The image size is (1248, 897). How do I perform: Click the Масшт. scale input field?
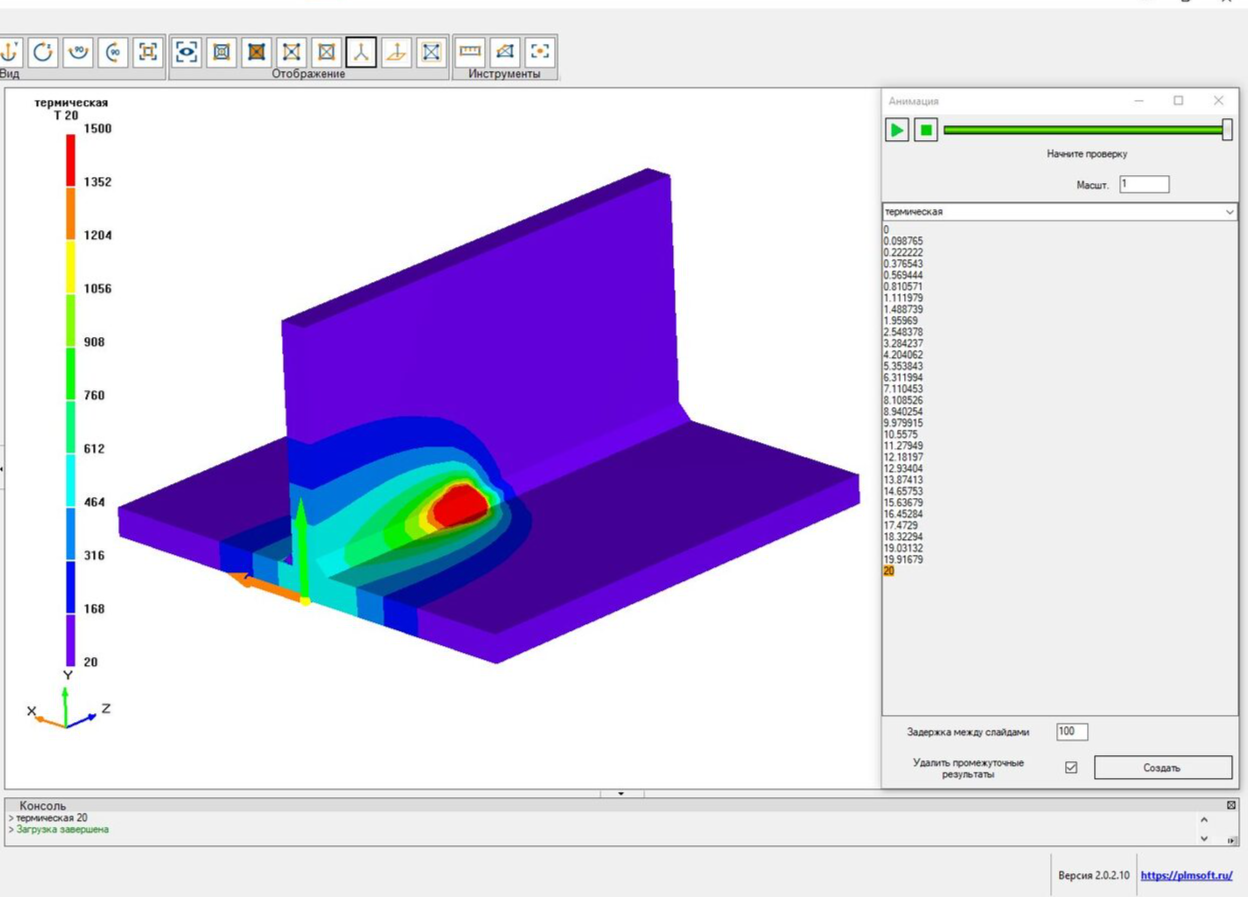click(x=1144, y=184)
